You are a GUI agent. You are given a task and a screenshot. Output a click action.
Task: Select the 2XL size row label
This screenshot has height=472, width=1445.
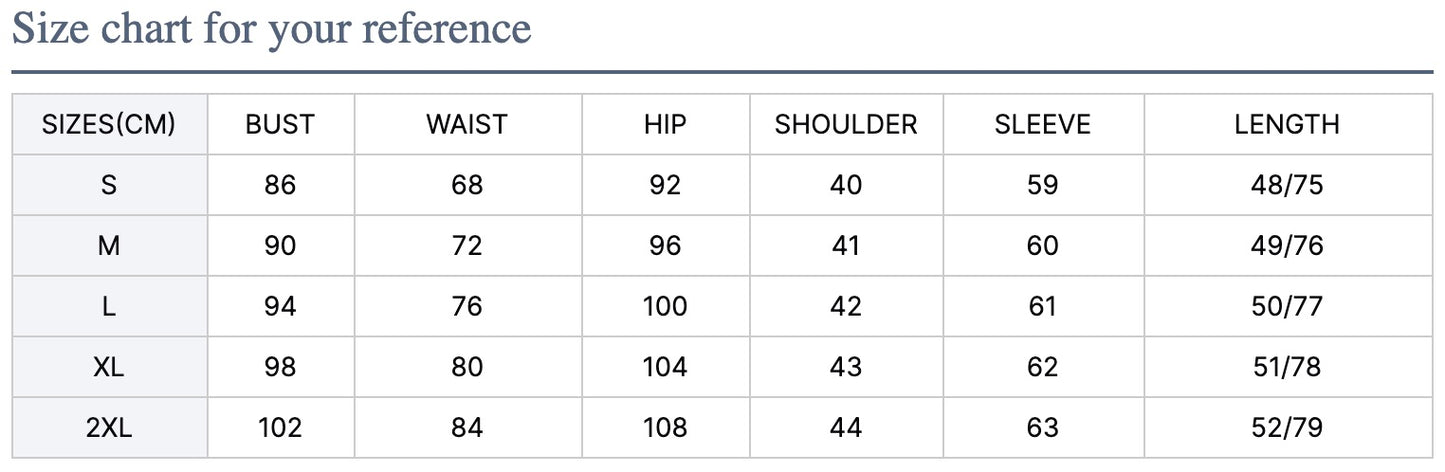pyautogui.click(x=109, y=428)
